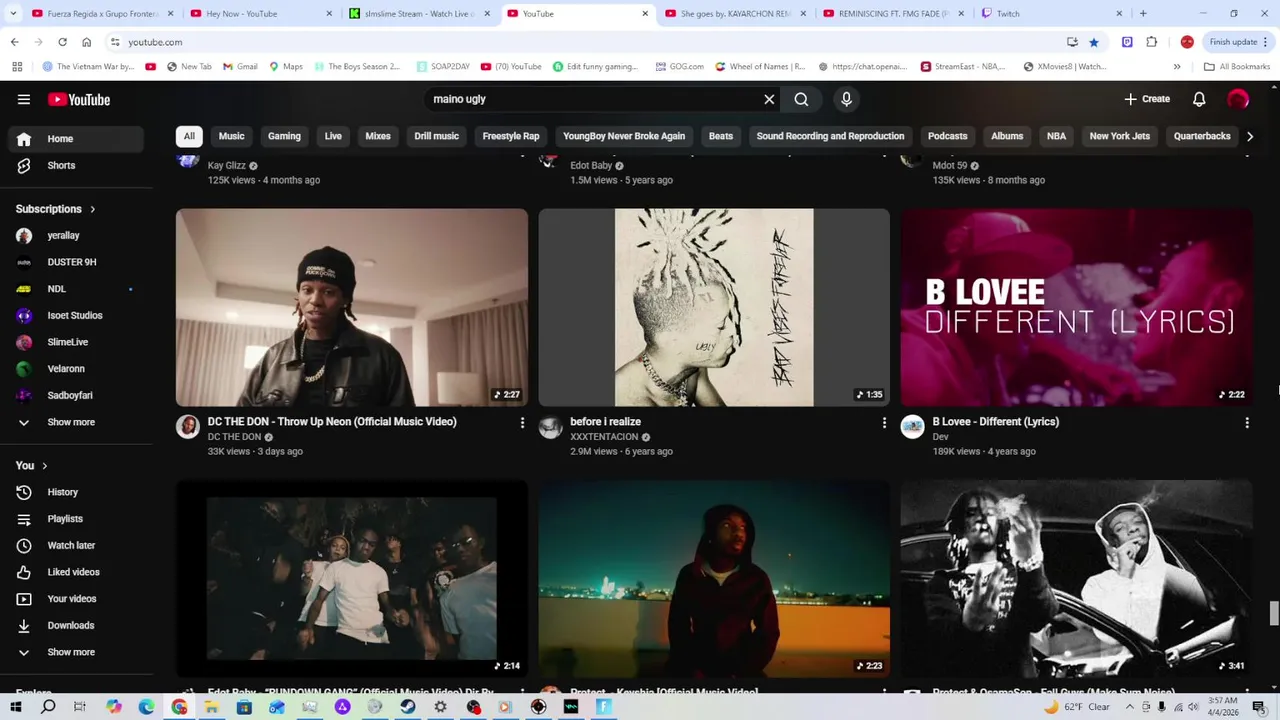Screen dimensions: 1280x720
Task: Reload the page with the refresh icon
Action: pos(62,42)
